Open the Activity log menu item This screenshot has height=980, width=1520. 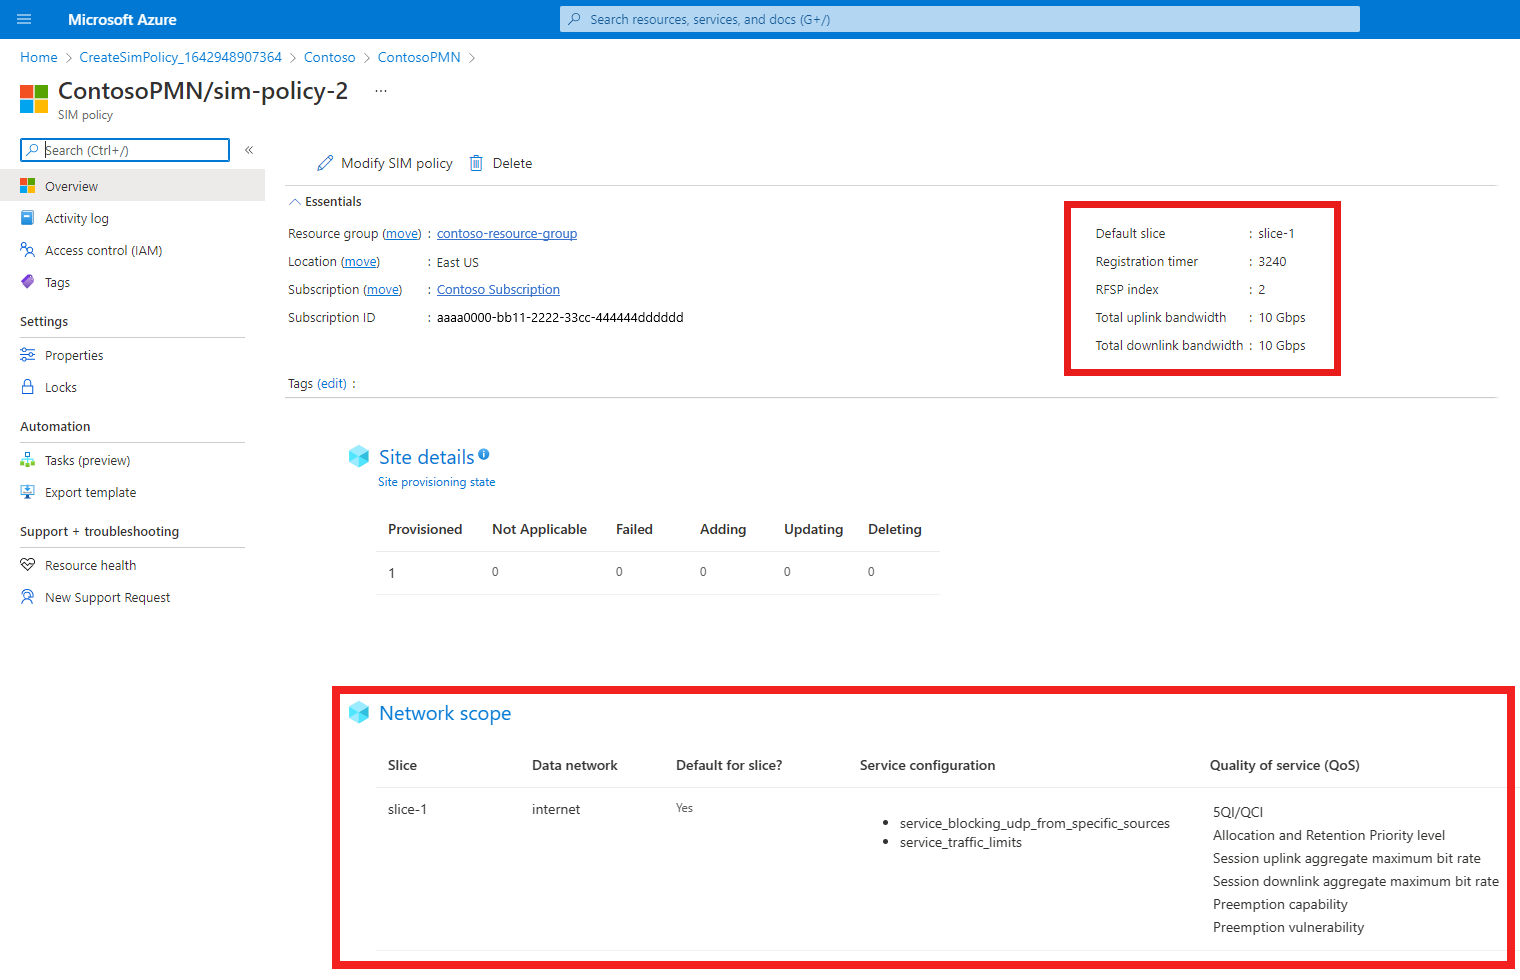pyautogui.click(x=132, y=218)
